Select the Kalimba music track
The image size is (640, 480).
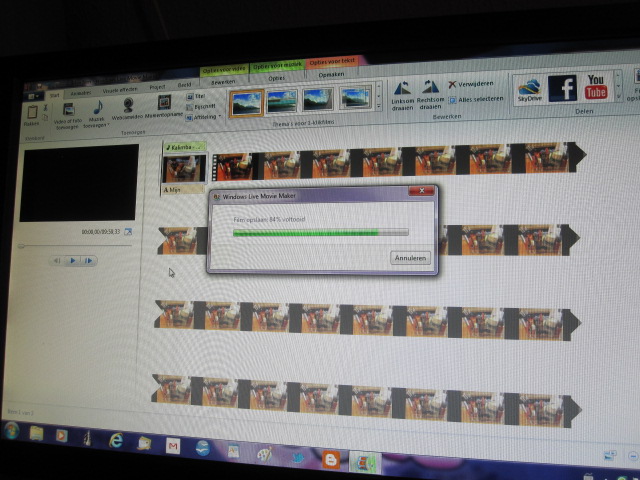point(184,147)
